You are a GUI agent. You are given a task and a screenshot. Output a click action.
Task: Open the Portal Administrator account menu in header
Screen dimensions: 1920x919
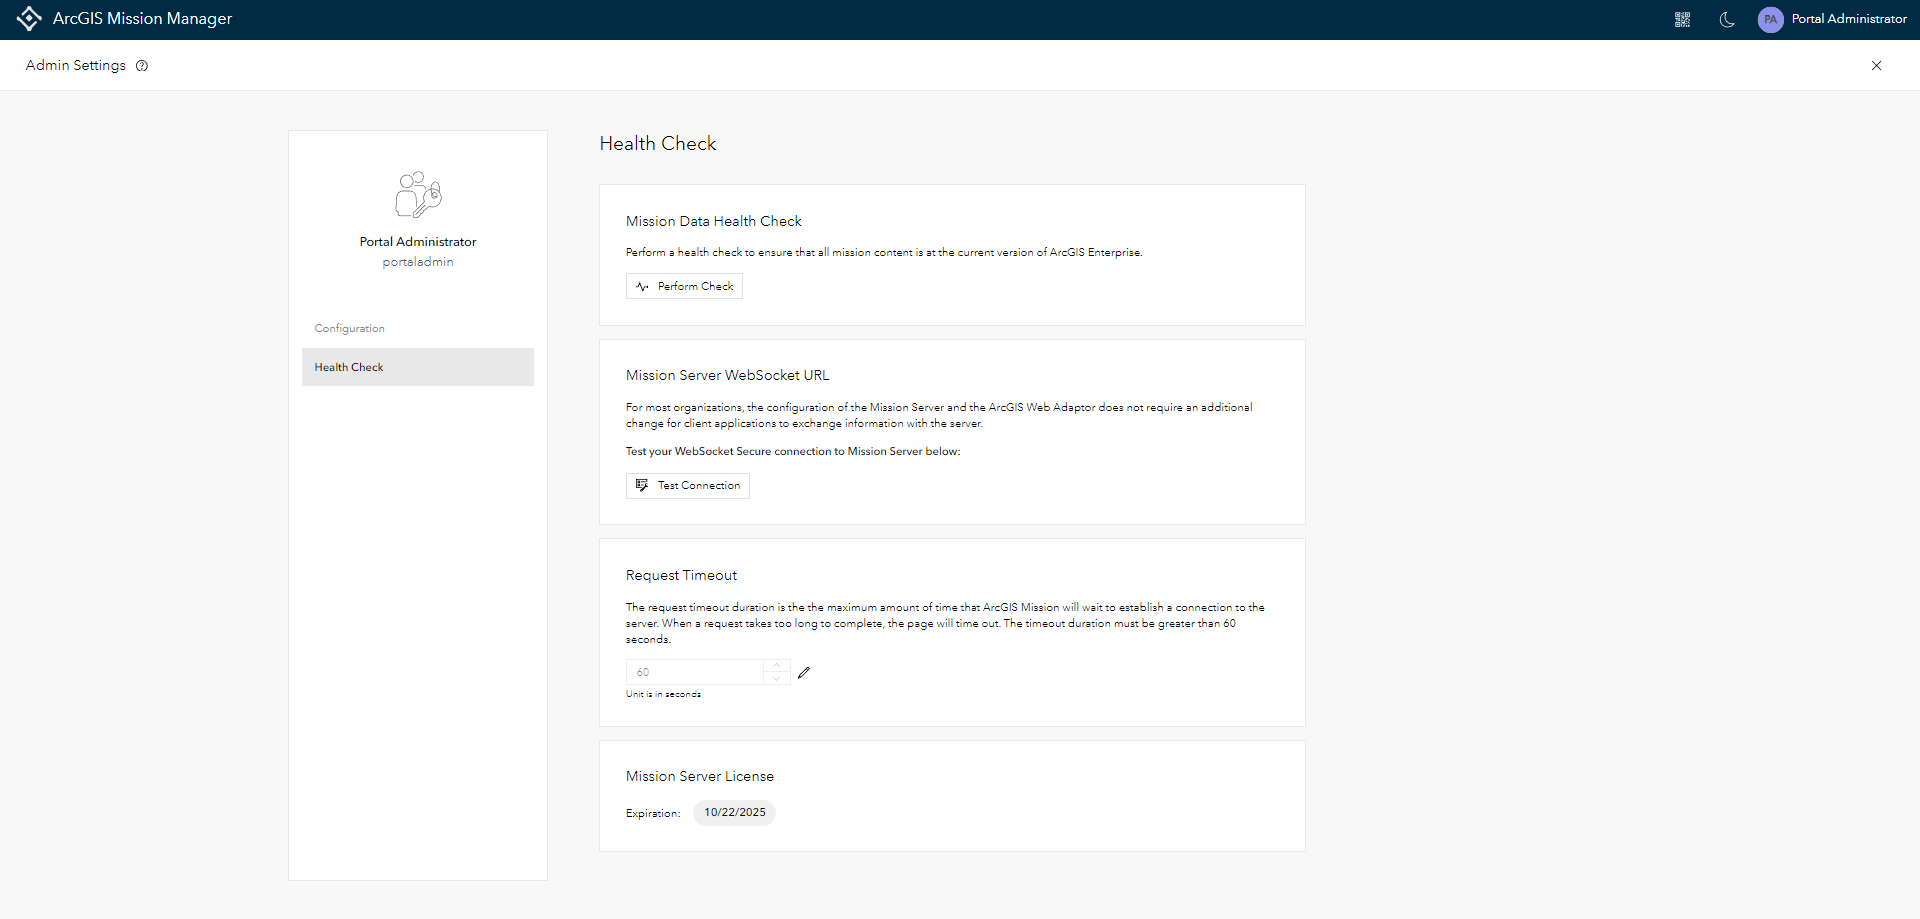pyautogui.click(x=1848, y=19)
